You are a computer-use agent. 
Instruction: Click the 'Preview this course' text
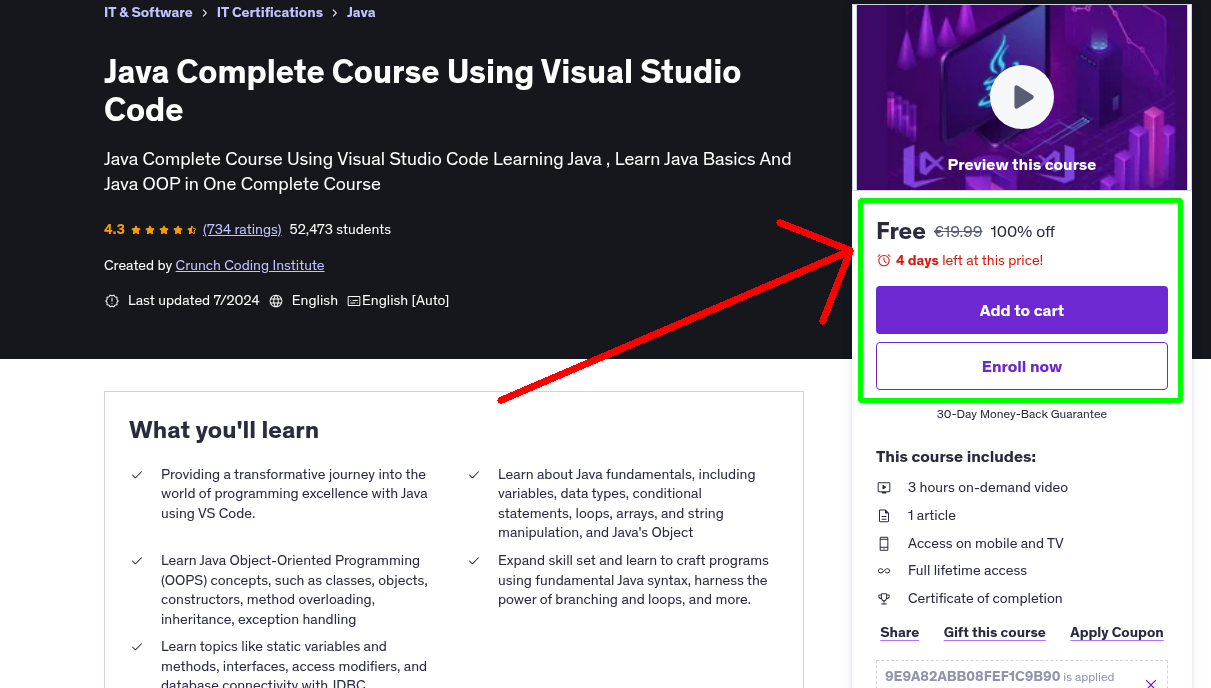tap(1022, 165)
